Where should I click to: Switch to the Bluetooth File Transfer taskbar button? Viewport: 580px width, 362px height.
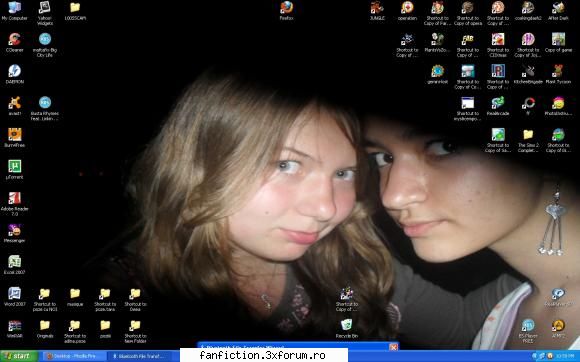(x=140, y=356)
